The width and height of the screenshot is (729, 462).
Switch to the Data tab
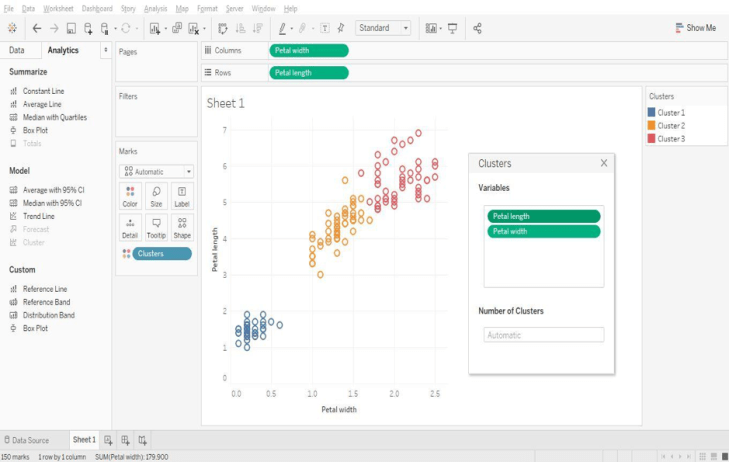pyautogui.click(x=17, y=50)
